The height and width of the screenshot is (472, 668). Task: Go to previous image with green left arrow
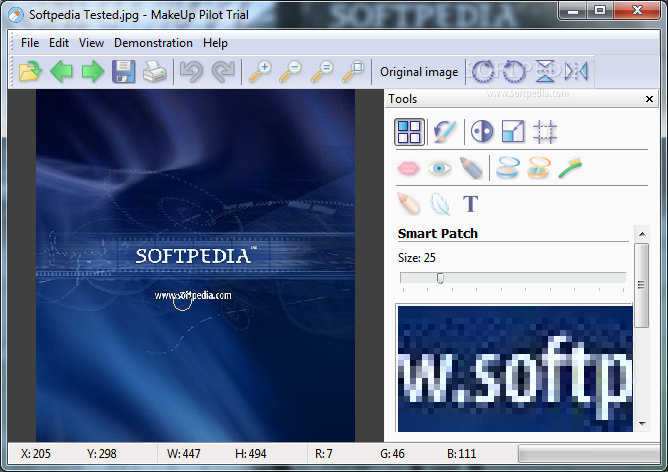(x=62, y=71)
